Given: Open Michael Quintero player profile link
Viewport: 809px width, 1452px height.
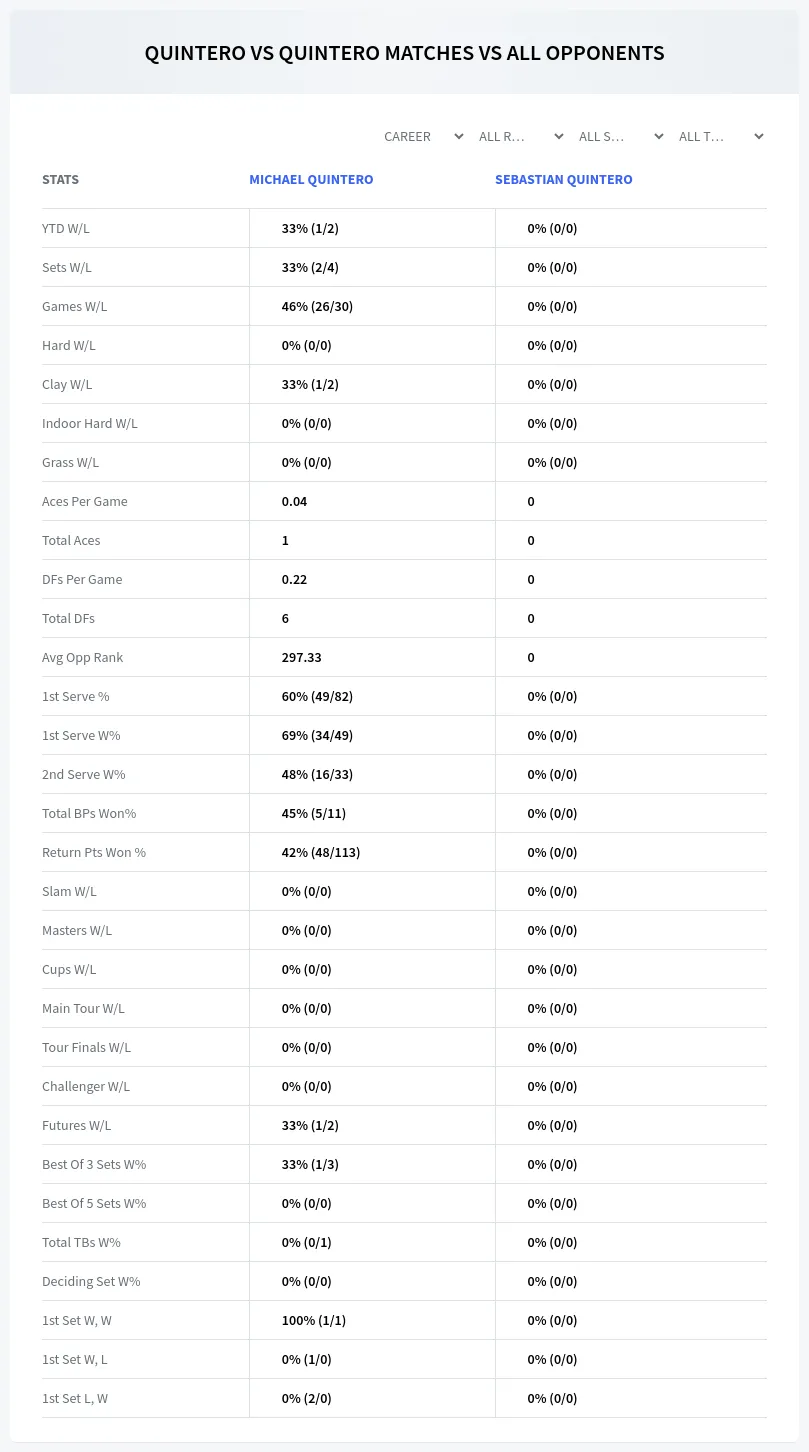Looking at the screenshot, I should tap(311, 180).
